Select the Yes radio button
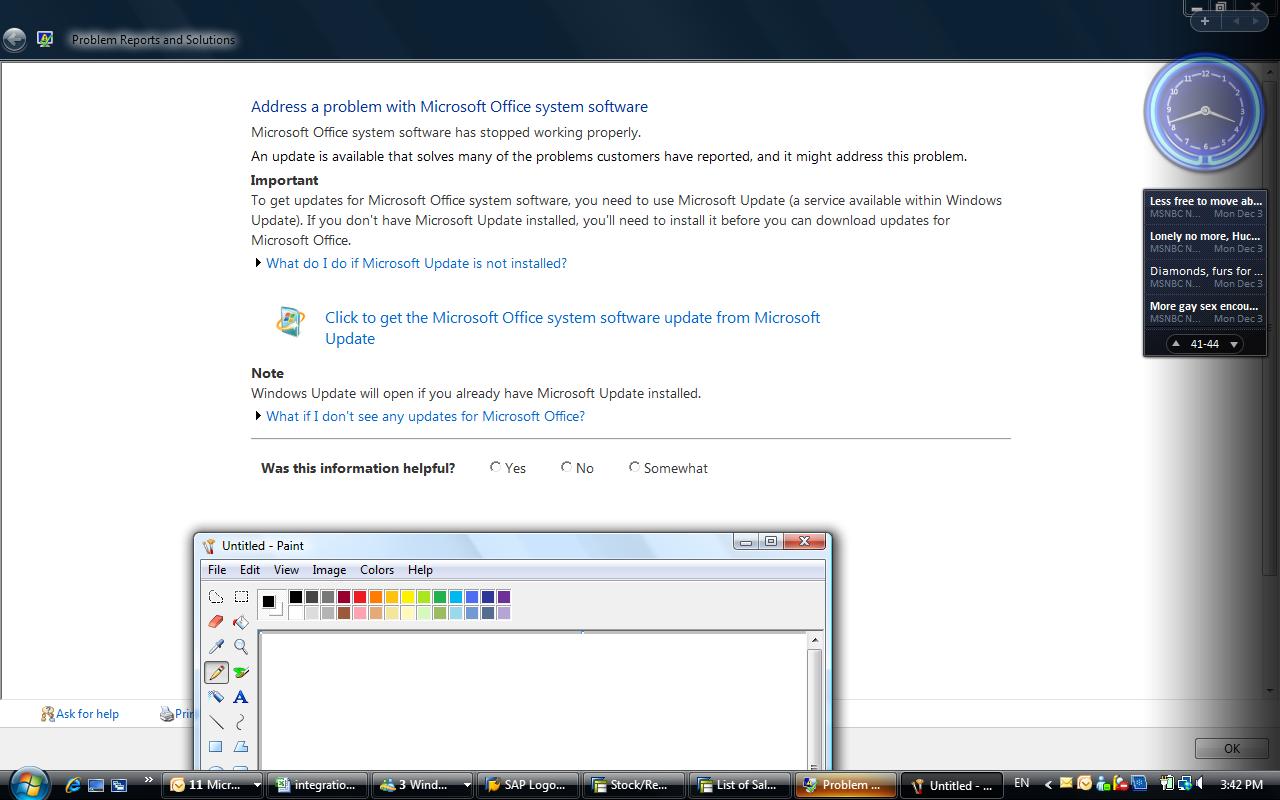This screenshot has width=1280, height=800. pos(496,467)
